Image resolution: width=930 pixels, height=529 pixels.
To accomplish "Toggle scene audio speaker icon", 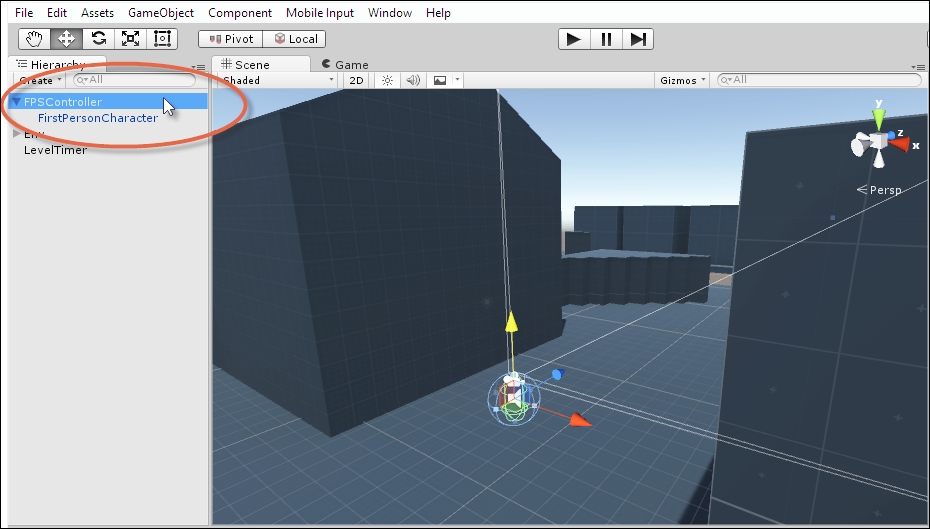I will tap(413, 80).
